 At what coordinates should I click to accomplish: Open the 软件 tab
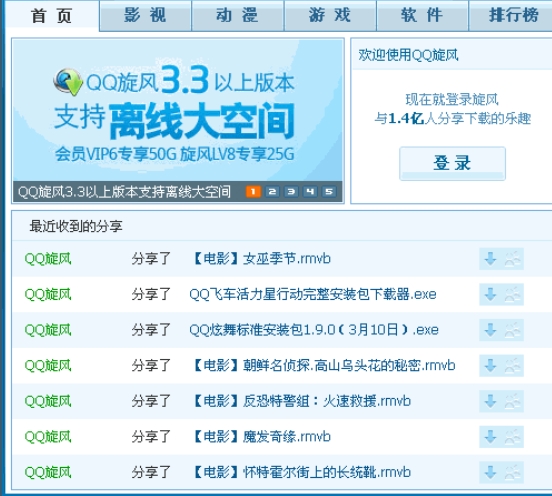[422, 15]
